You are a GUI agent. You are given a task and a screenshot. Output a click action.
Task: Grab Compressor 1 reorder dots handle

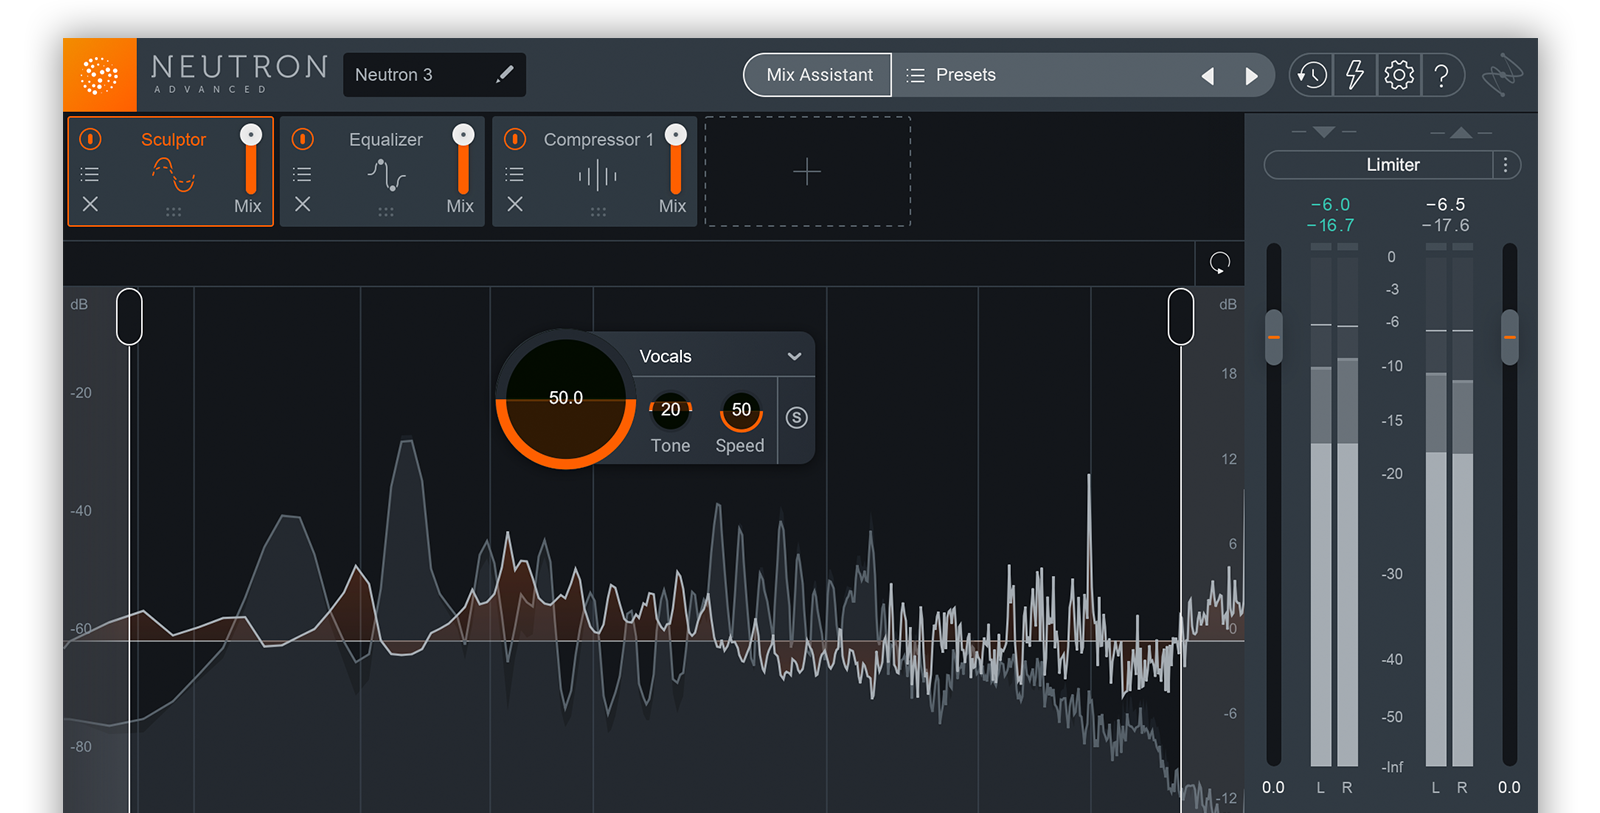[x=598, y=212]
